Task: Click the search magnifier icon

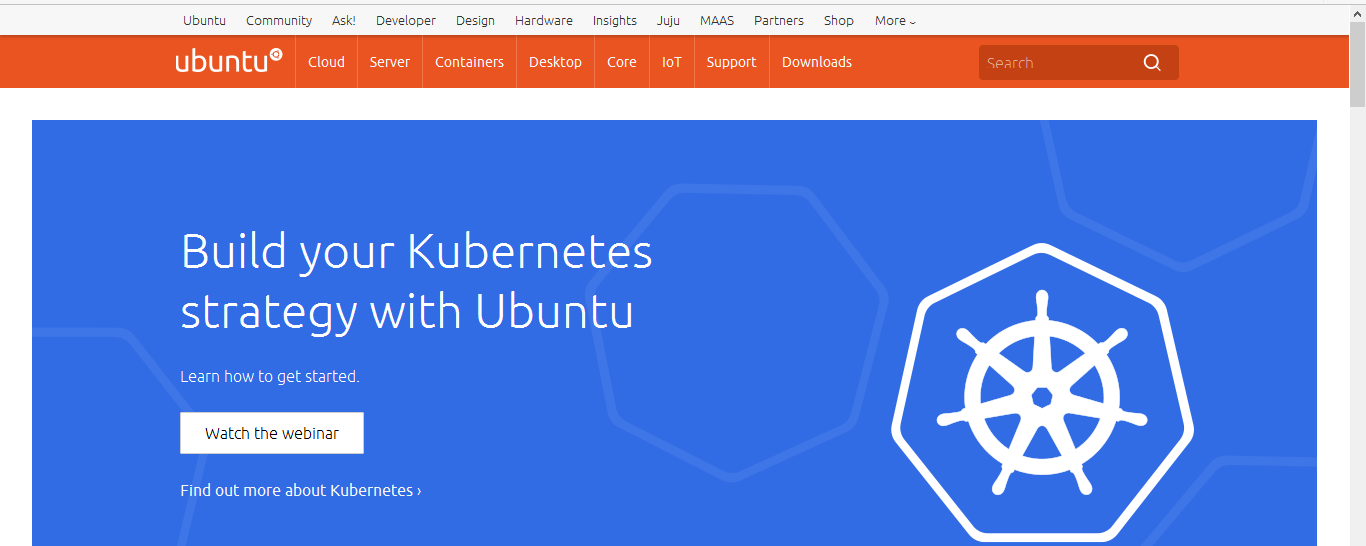Action: [1152, 62]
